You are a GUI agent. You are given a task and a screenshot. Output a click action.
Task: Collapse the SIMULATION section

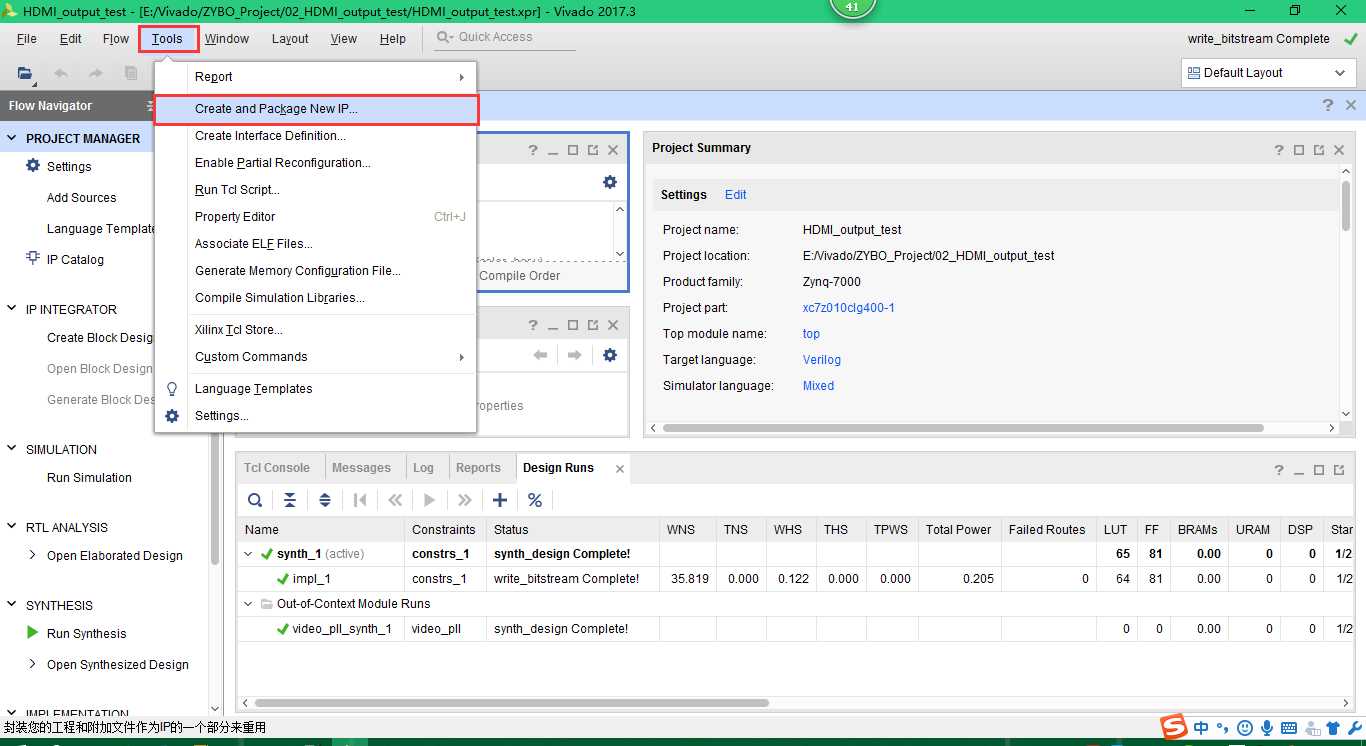pos(12,449)
